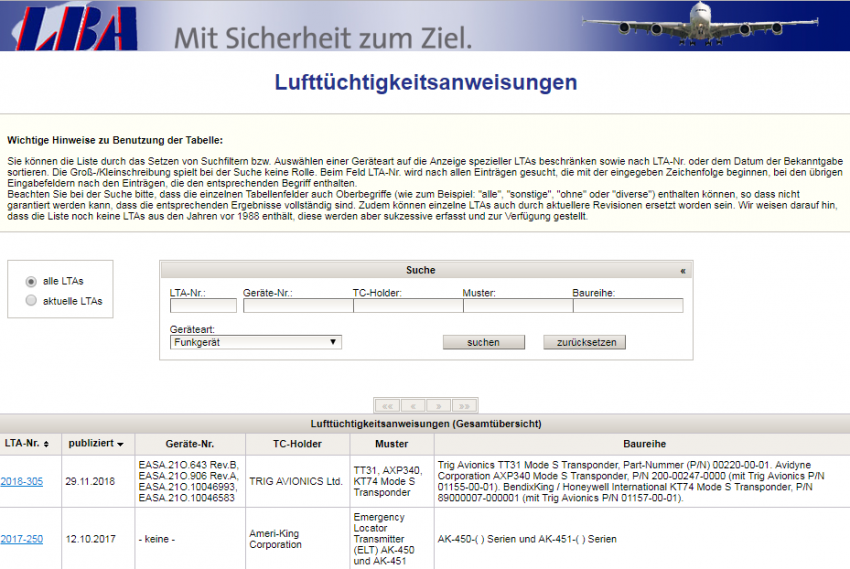850x569 pixels.
Task: Click the suchen button
Action: tap(484, 342)
